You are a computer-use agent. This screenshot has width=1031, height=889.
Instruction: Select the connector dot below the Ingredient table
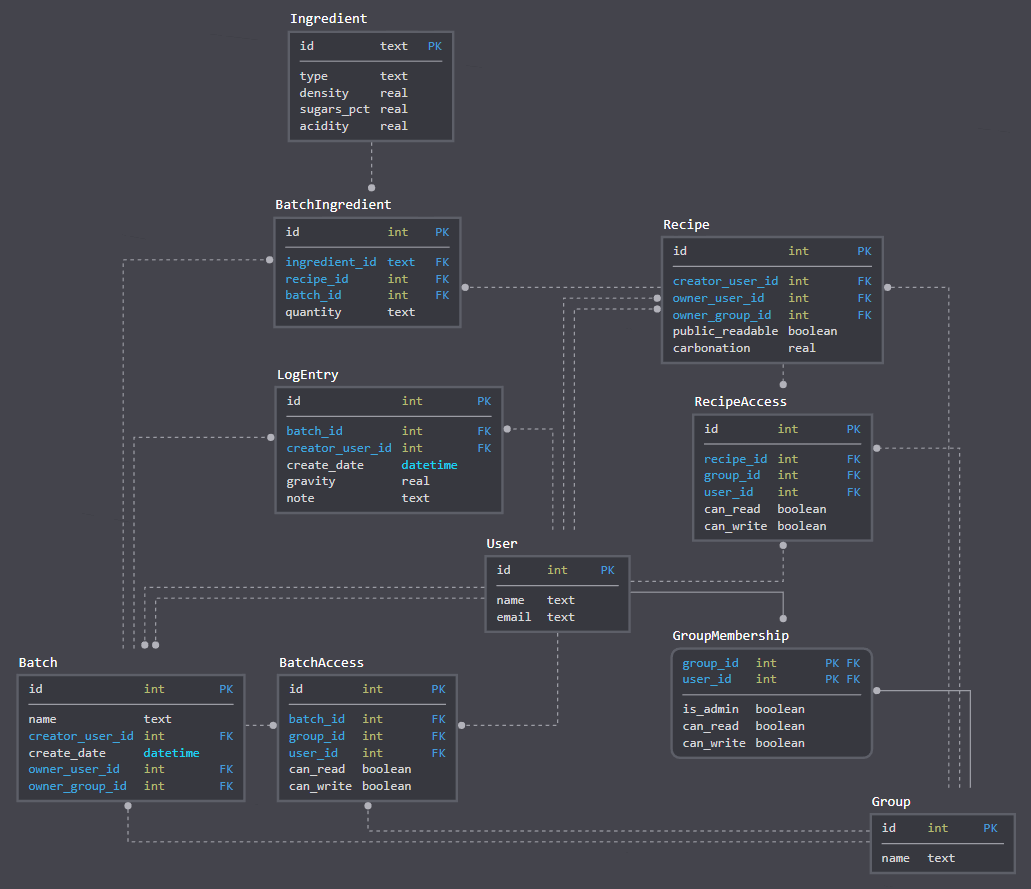point(371,187)
